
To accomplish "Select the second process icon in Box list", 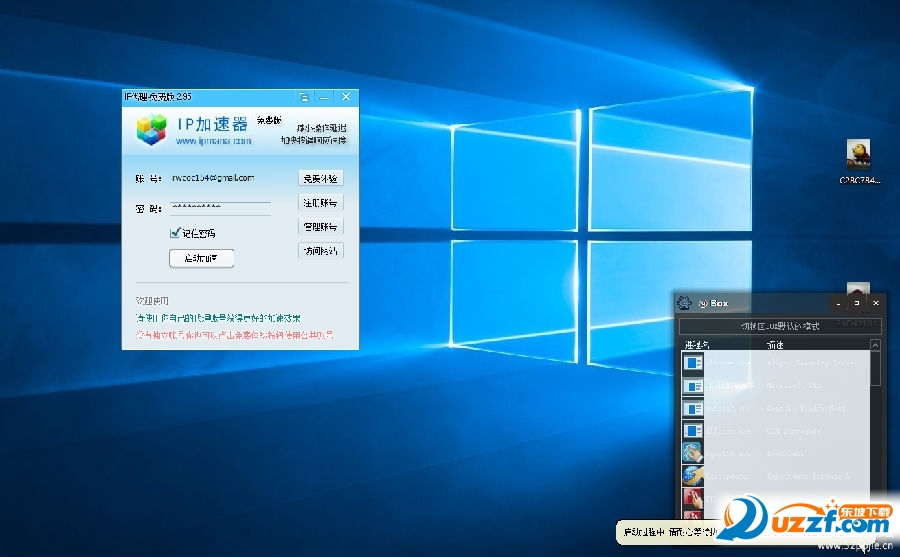I will click(x=693, y=385).
